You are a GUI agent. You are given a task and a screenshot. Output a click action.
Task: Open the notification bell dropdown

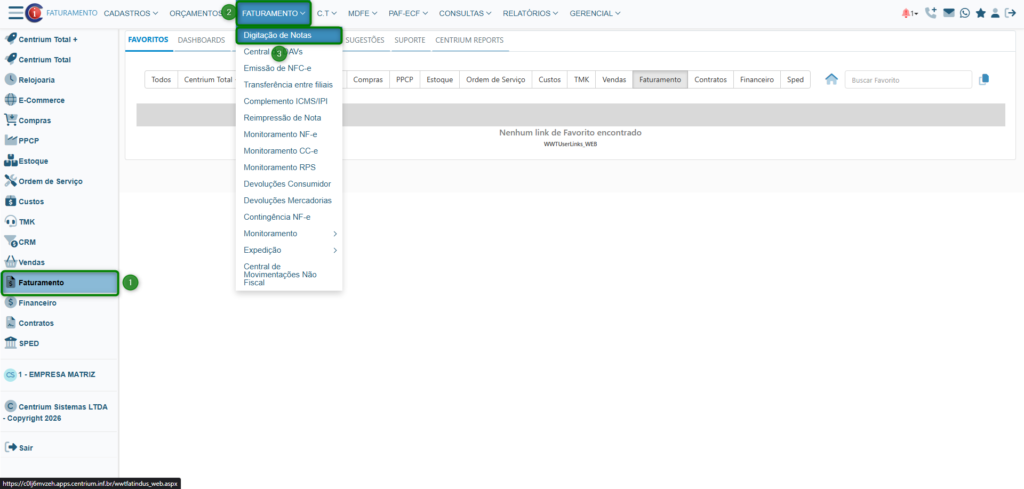pyautogui.click(x=909, y=14)
